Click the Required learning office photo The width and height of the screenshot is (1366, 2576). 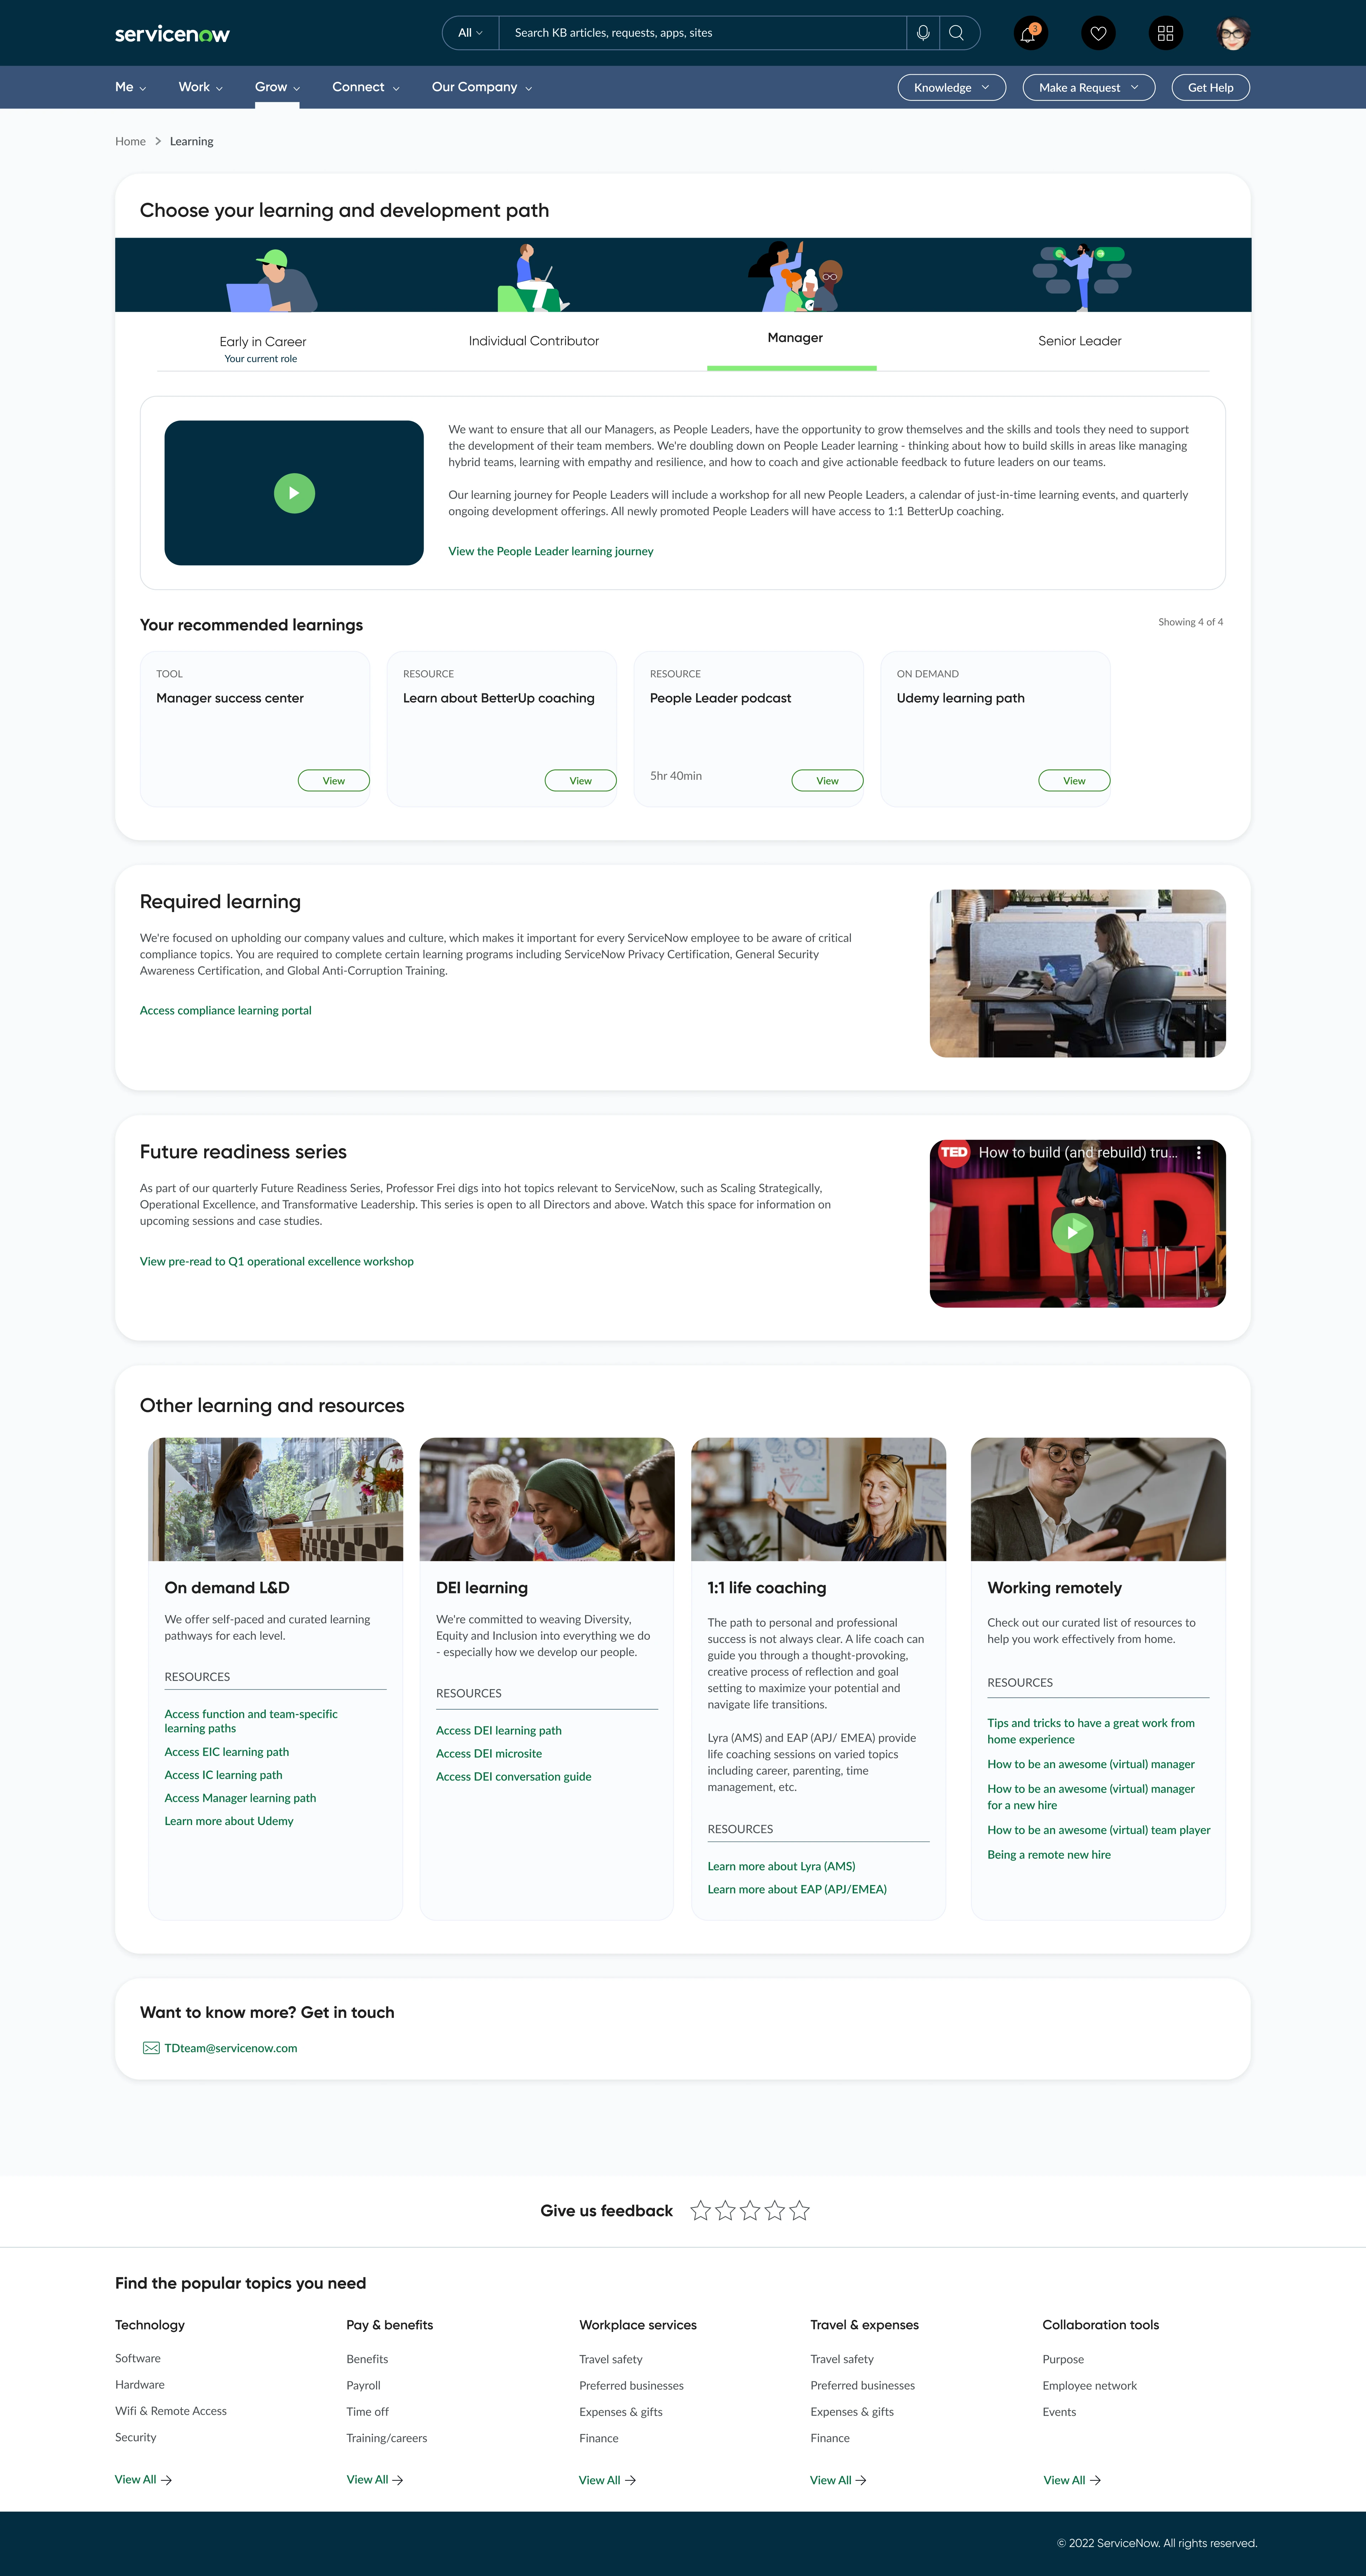click(x=1077, y=973)
